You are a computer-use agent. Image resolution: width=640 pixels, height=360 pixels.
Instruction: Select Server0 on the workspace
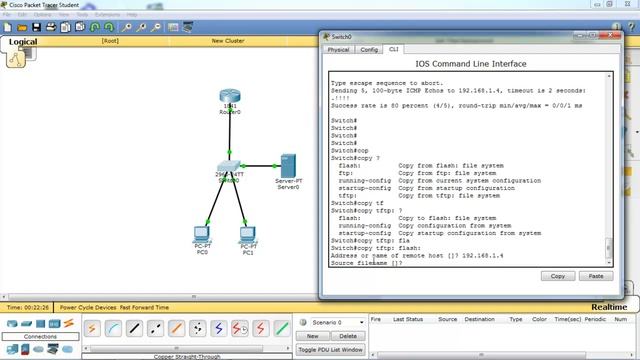(289, 166)
